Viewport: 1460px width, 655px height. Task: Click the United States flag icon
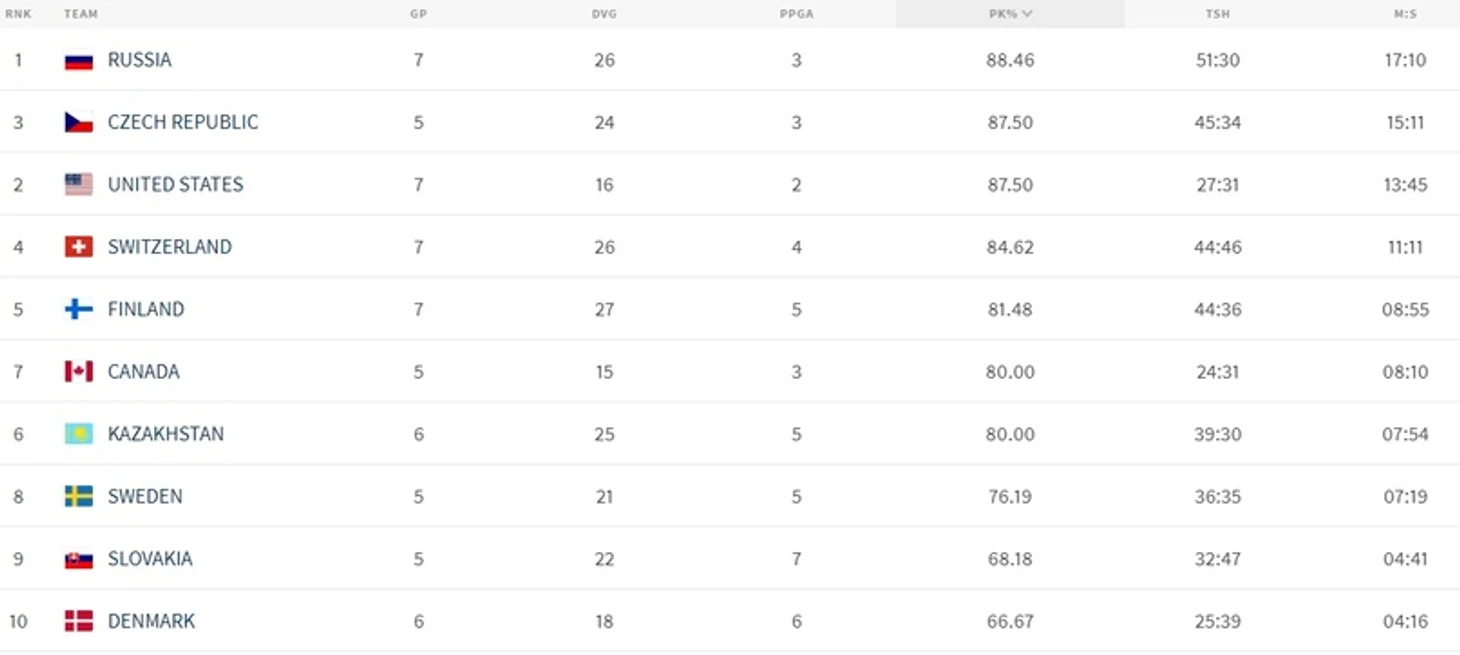coord(79,184)
